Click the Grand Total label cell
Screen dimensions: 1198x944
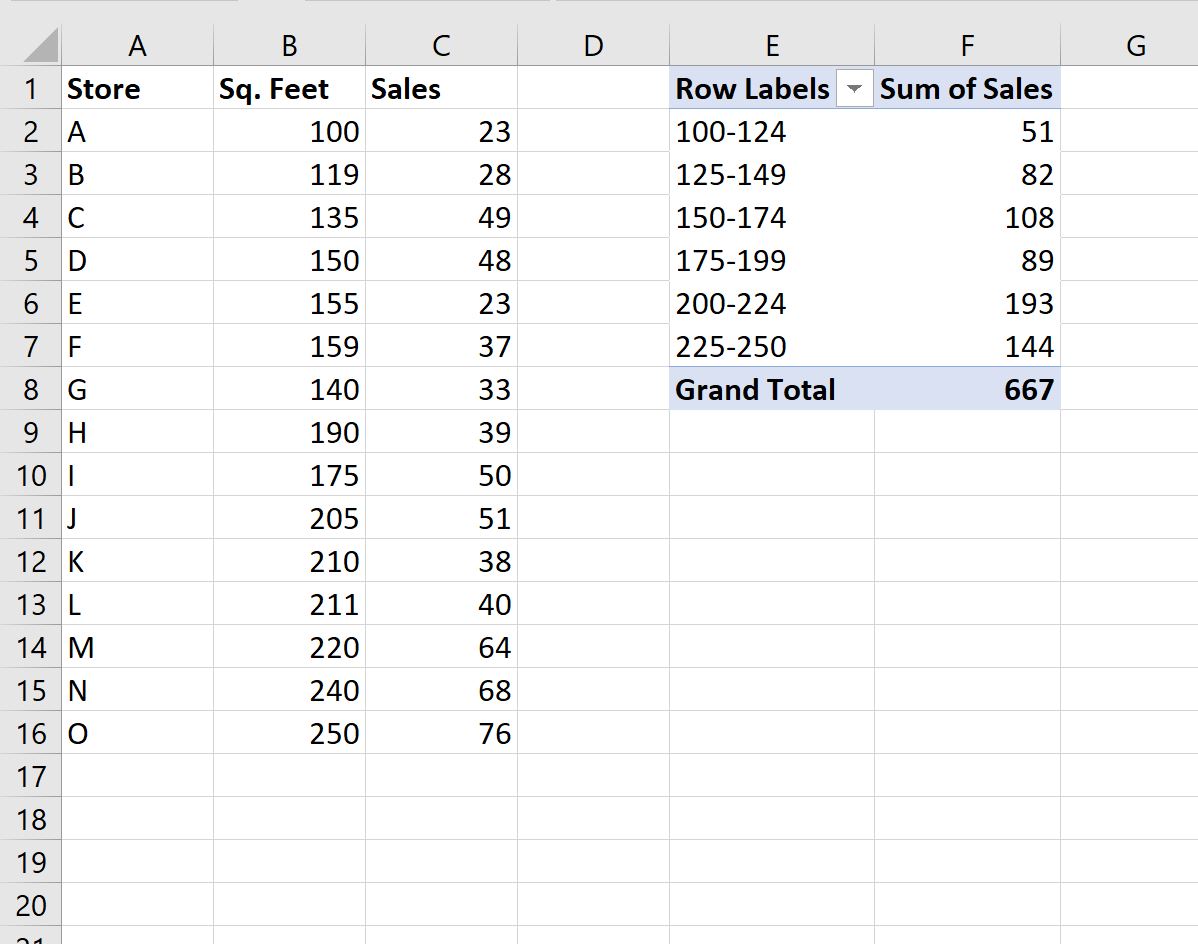(x=771, y=389)
